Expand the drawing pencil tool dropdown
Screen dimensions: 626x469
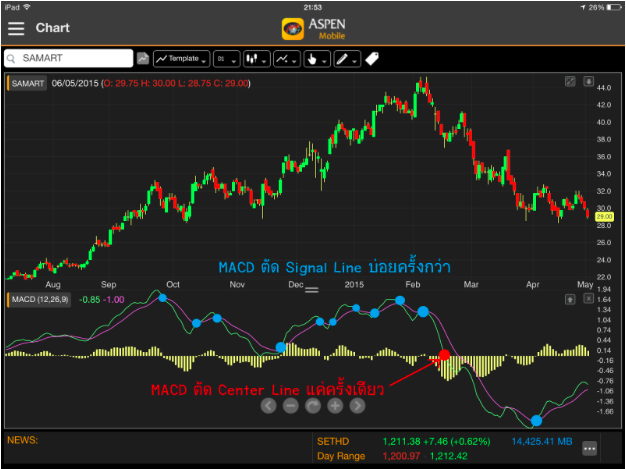[x=346, y=59]
